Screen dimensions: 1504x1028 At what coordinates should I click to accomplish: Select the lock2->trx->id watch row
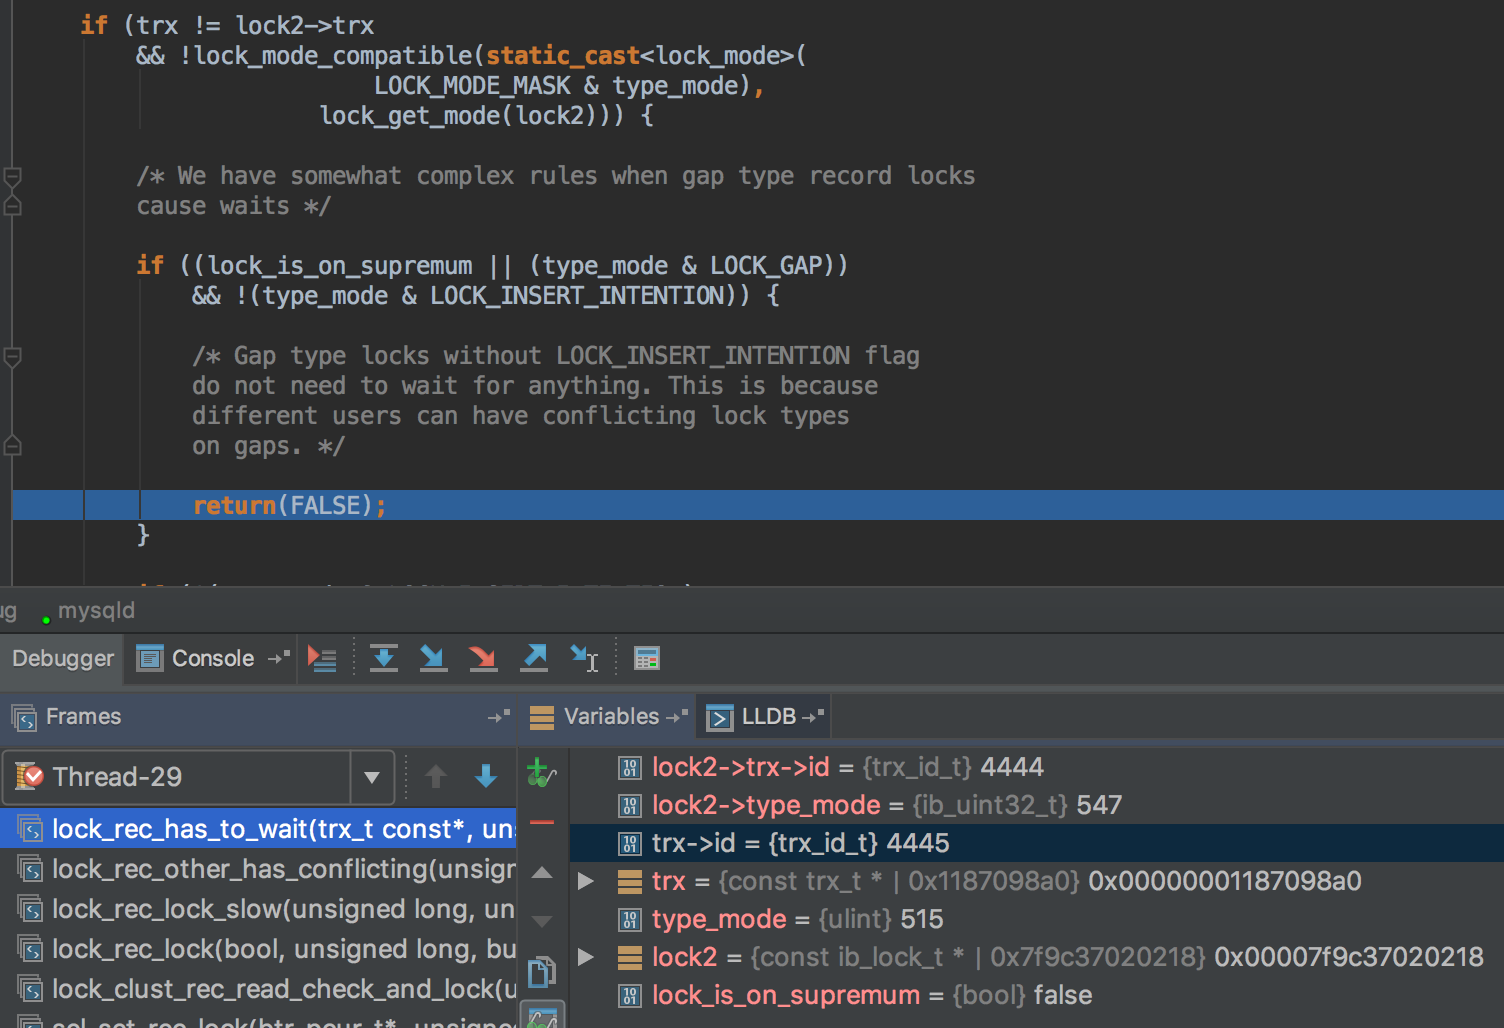(1036, 767)
